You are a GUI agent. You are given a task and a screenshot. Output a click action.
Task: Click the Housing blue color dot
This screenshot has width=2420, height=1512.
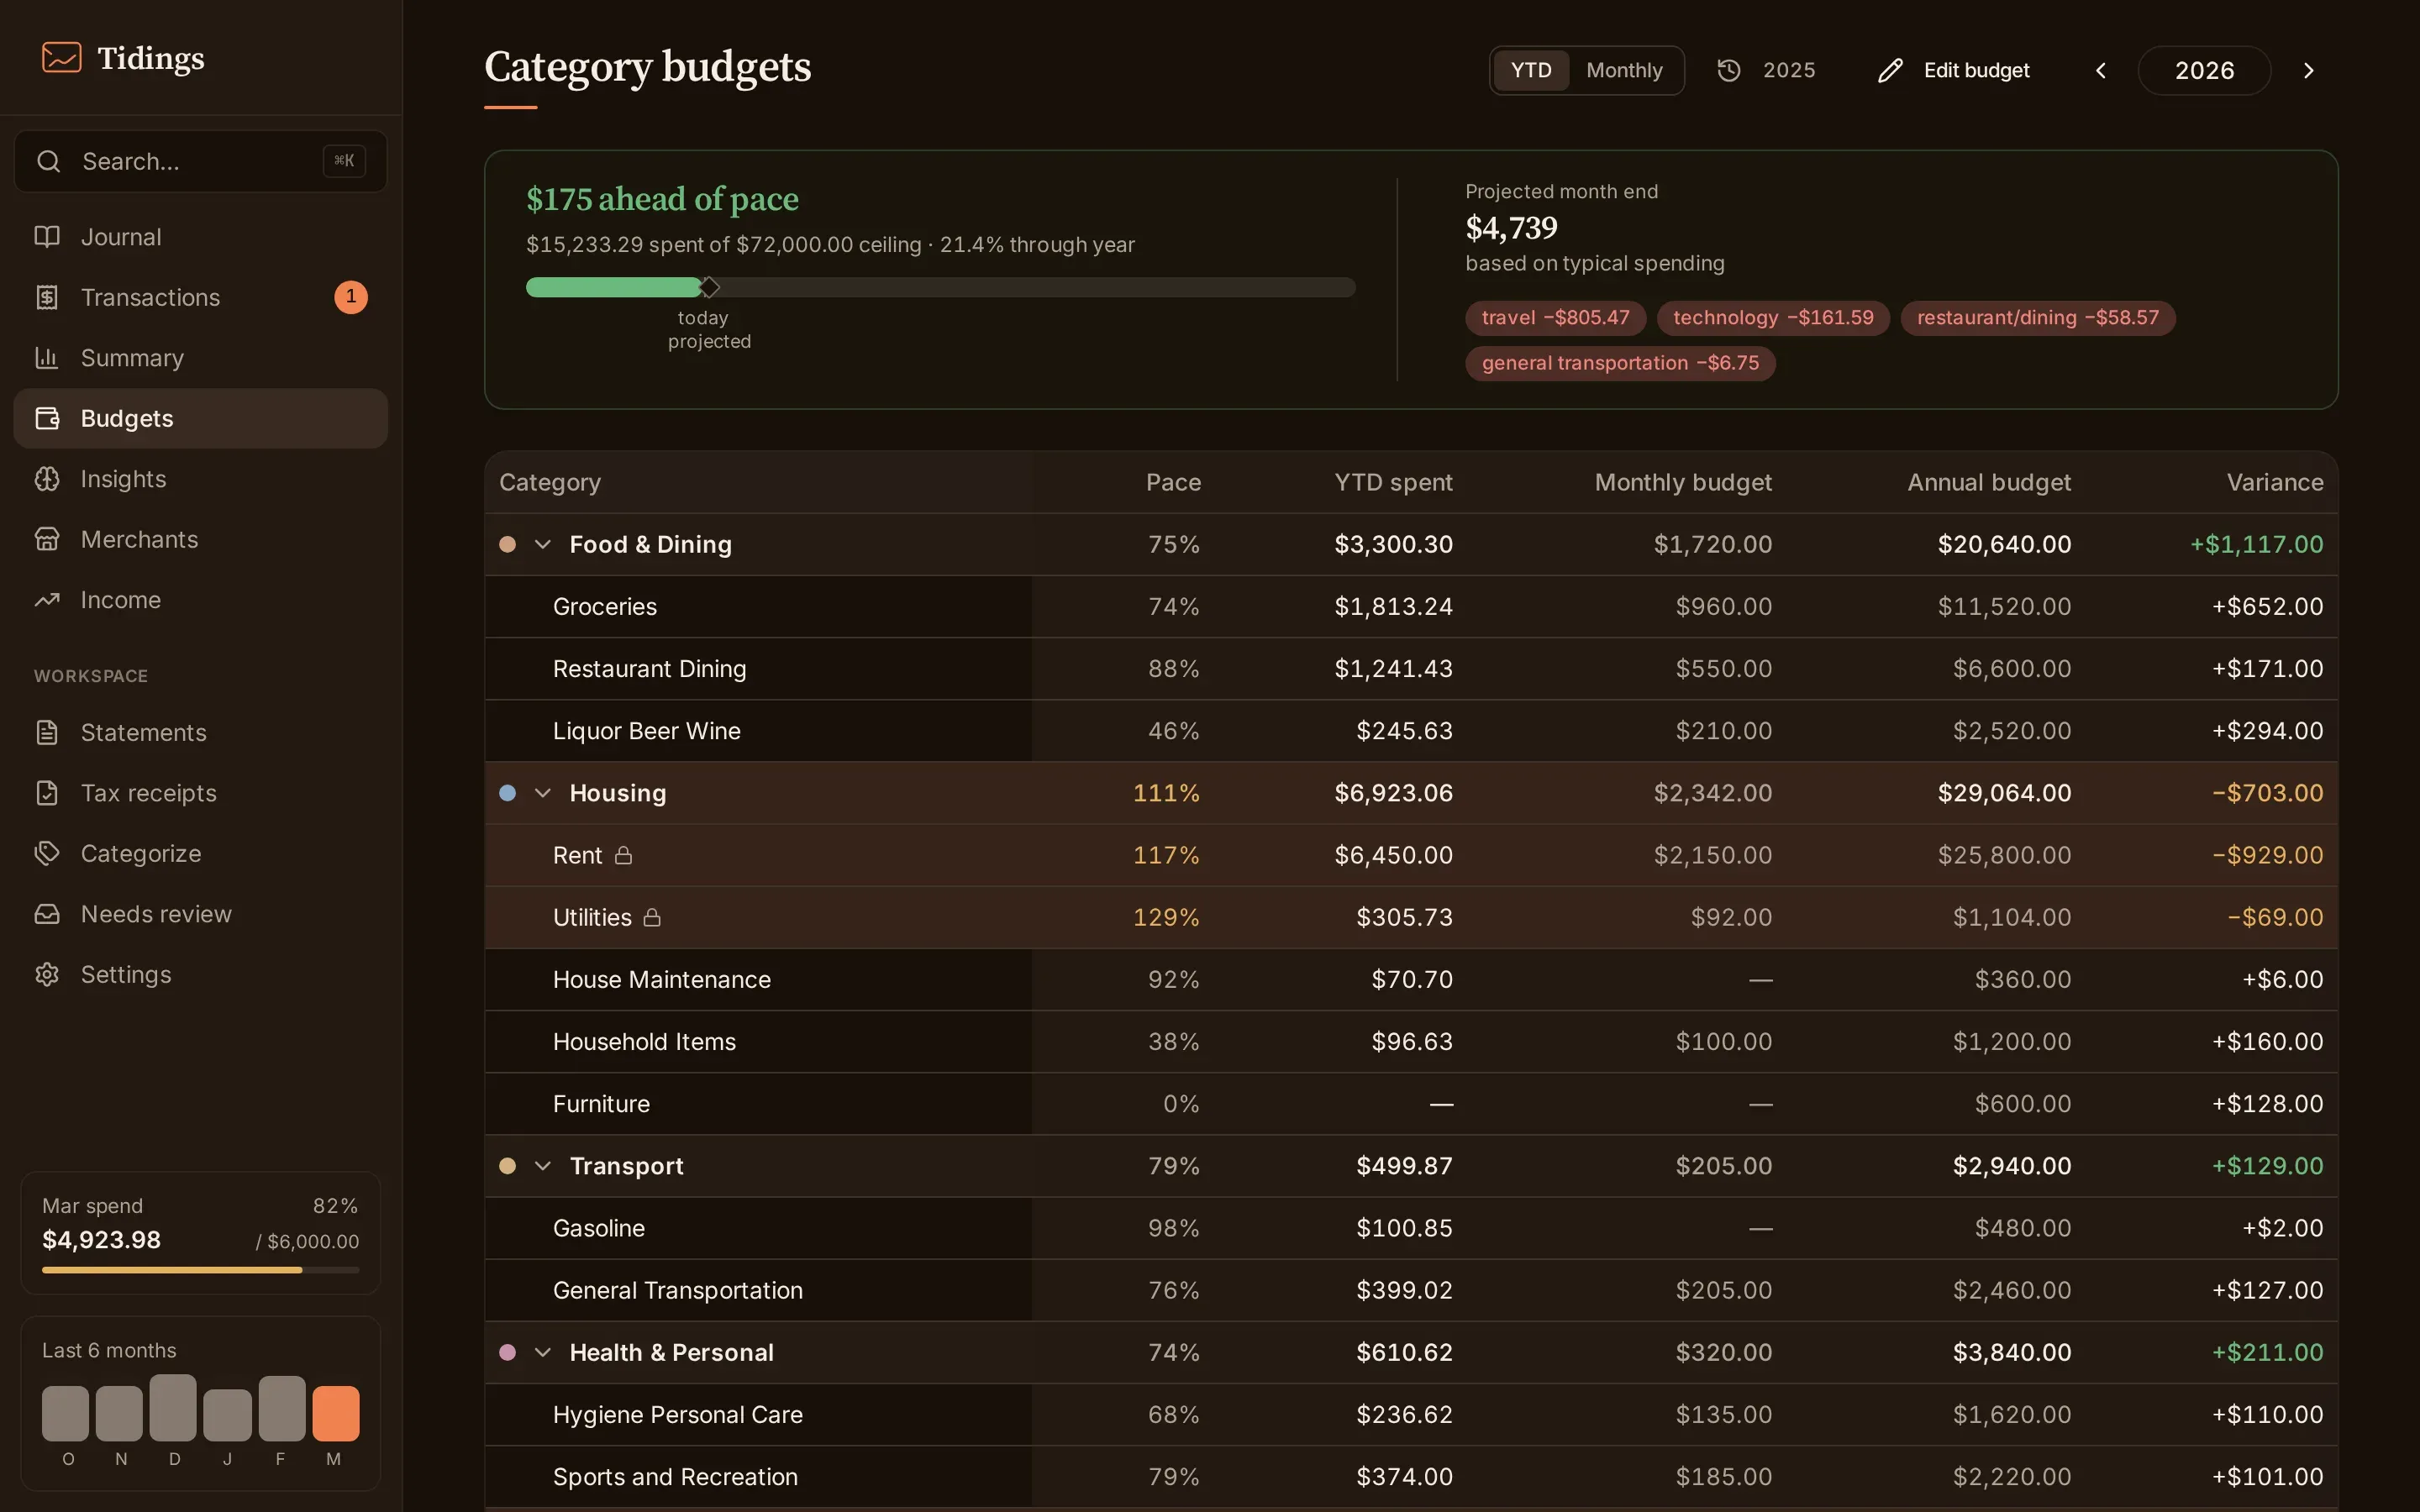point(508,793)
